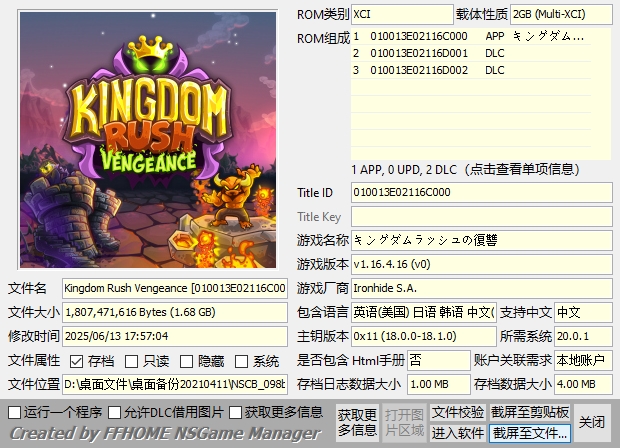Click the 文件大小 field

pyautogui.click(x=175, y=312)
